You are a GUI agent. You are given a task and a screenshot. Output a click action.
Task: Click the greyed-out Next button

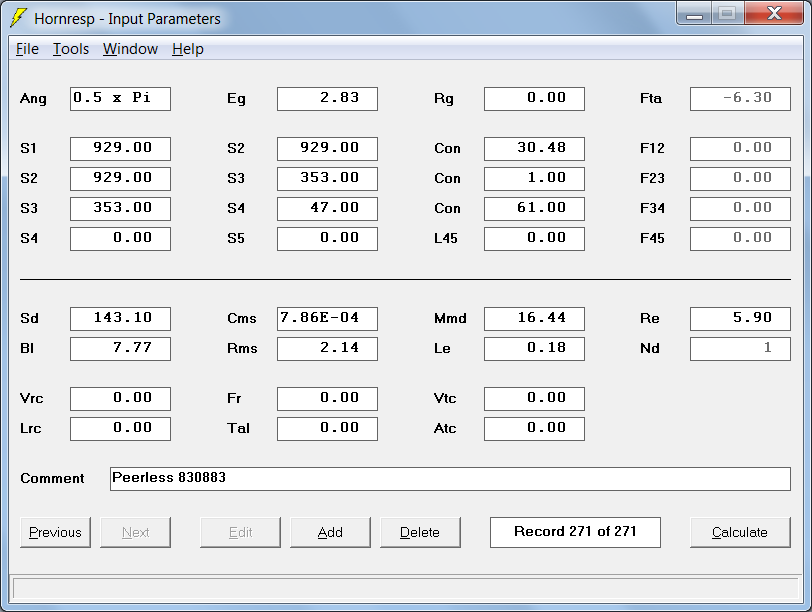[x=135, y=532]
